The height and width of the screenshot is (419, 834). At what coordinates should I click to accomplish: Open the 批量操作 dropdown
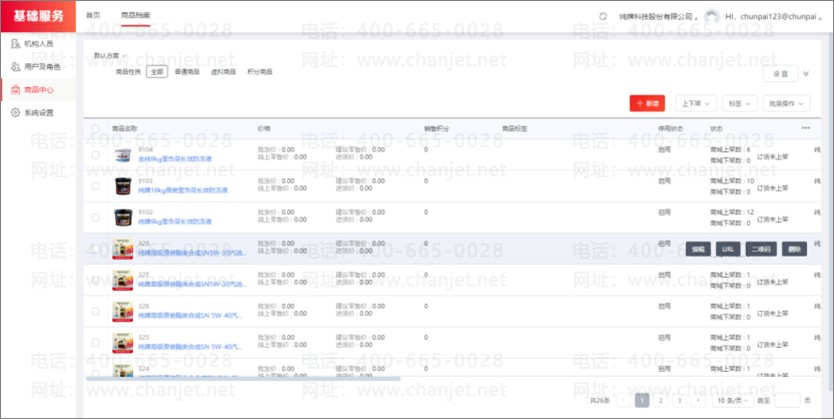(787, 103)
